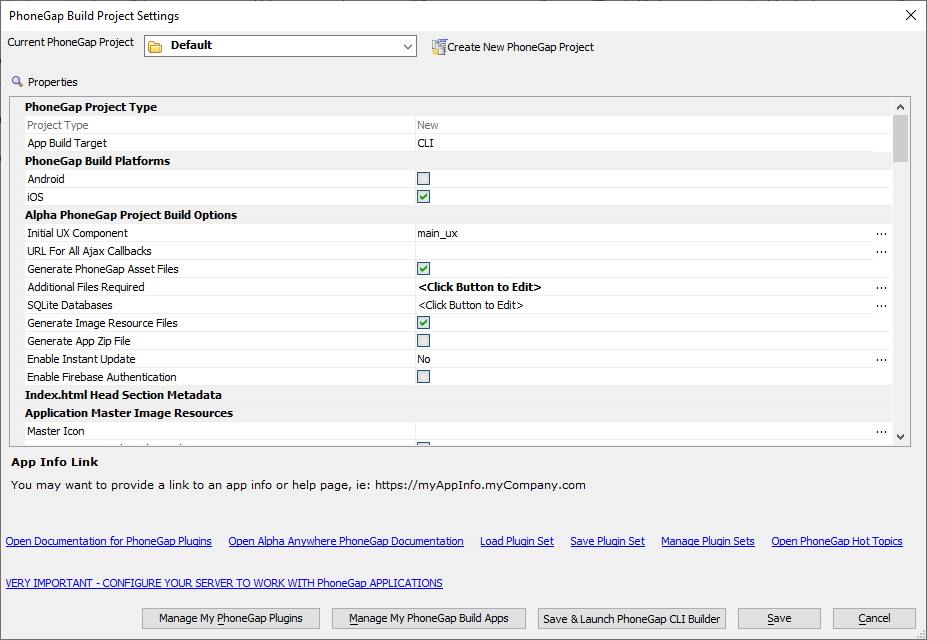Screen dimensions: 927x640
Task: Open the Initial UX Component ellipsis editor
Action: 881,233
